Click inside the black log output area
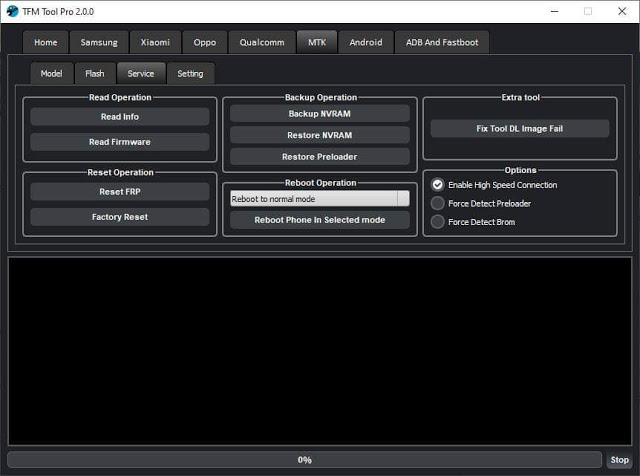The image size is (640, 476). [320, 351]
